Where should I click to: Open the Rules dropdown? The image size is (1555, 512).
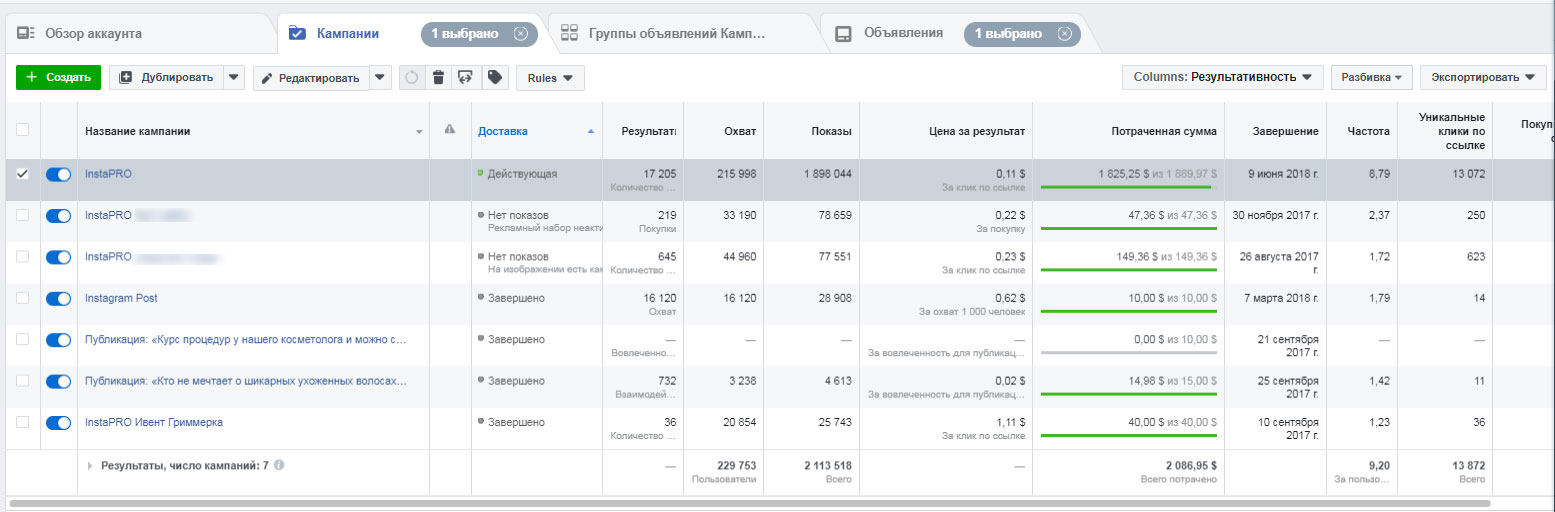click(550, 77)
